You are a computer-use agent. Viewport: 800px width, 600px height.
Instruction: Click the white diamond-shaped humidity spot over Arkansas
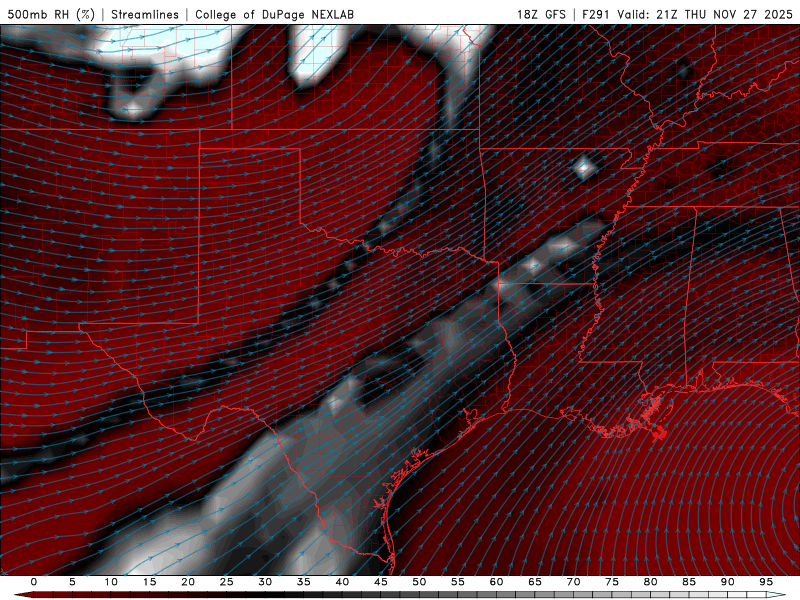click(583, 167)
